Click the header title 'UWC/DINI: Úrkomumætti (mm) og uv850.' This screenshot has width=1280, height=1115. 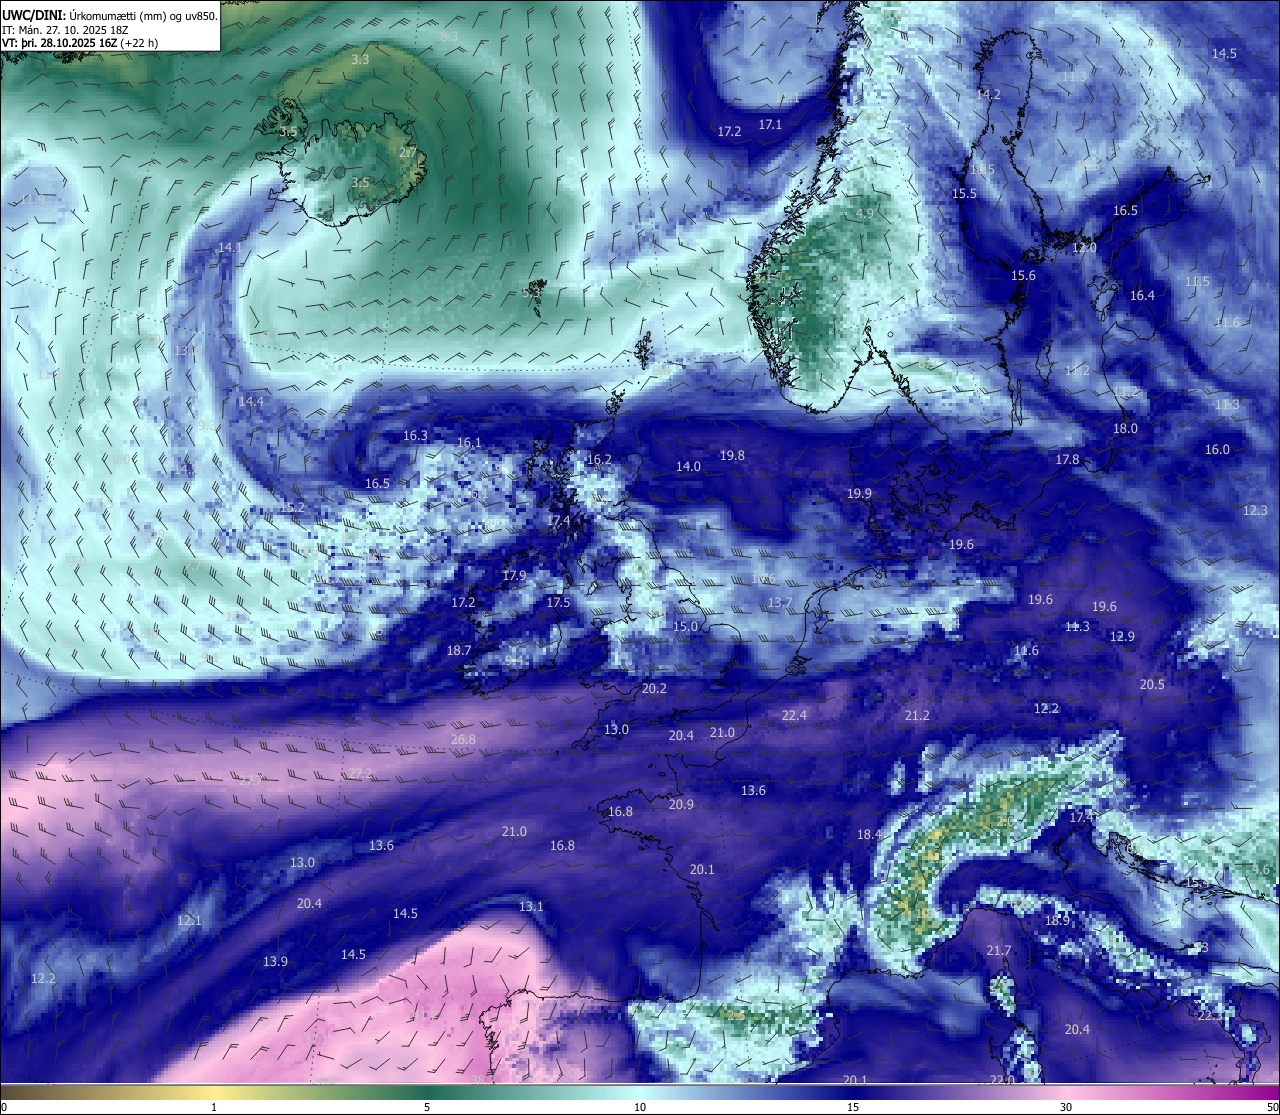pyautogui.click(x=110, y=15)
